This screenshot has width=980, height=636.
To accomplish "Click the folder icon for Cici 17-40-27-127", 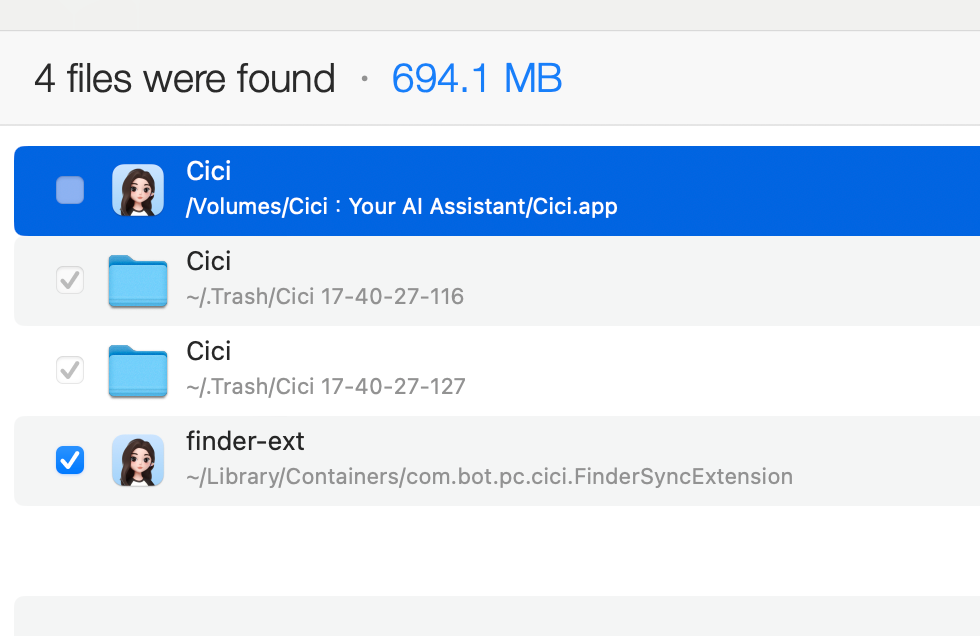I will point(138,371).
